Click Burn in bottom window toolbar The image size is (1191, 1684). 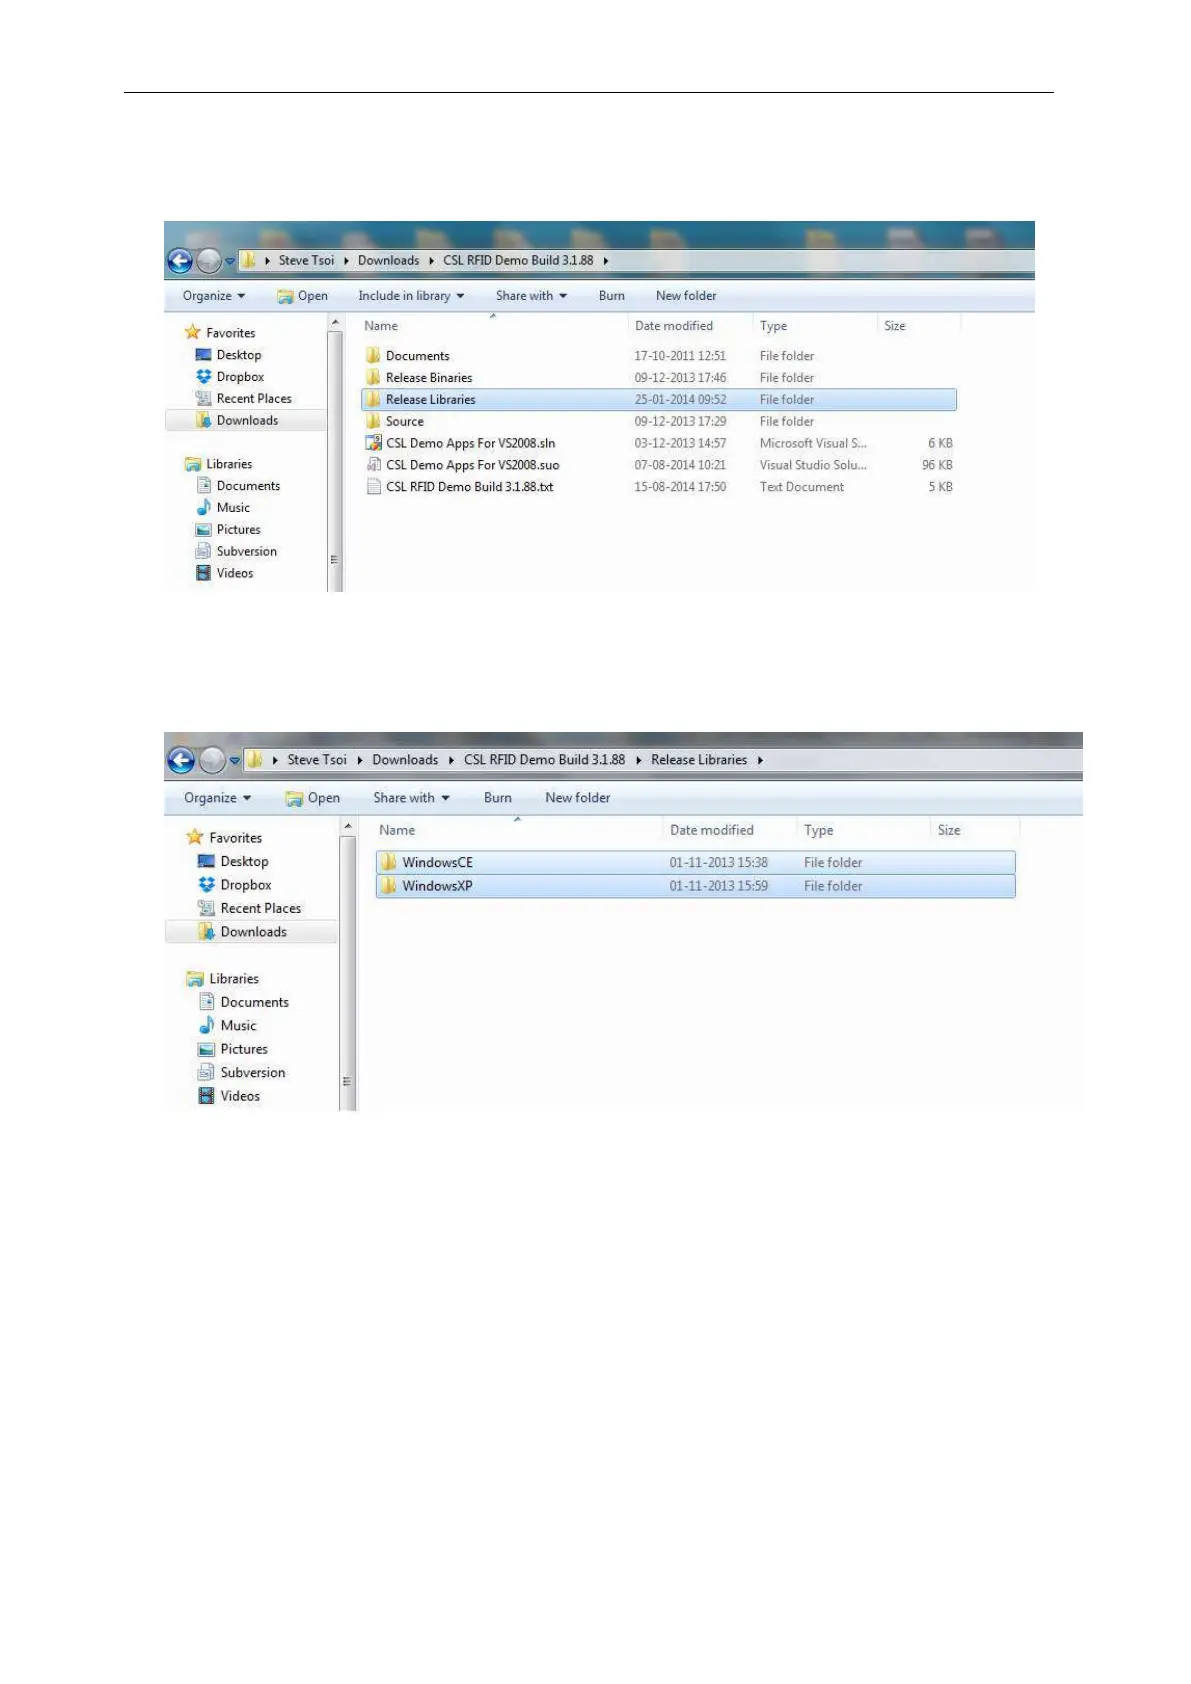(x=498, y=798)
